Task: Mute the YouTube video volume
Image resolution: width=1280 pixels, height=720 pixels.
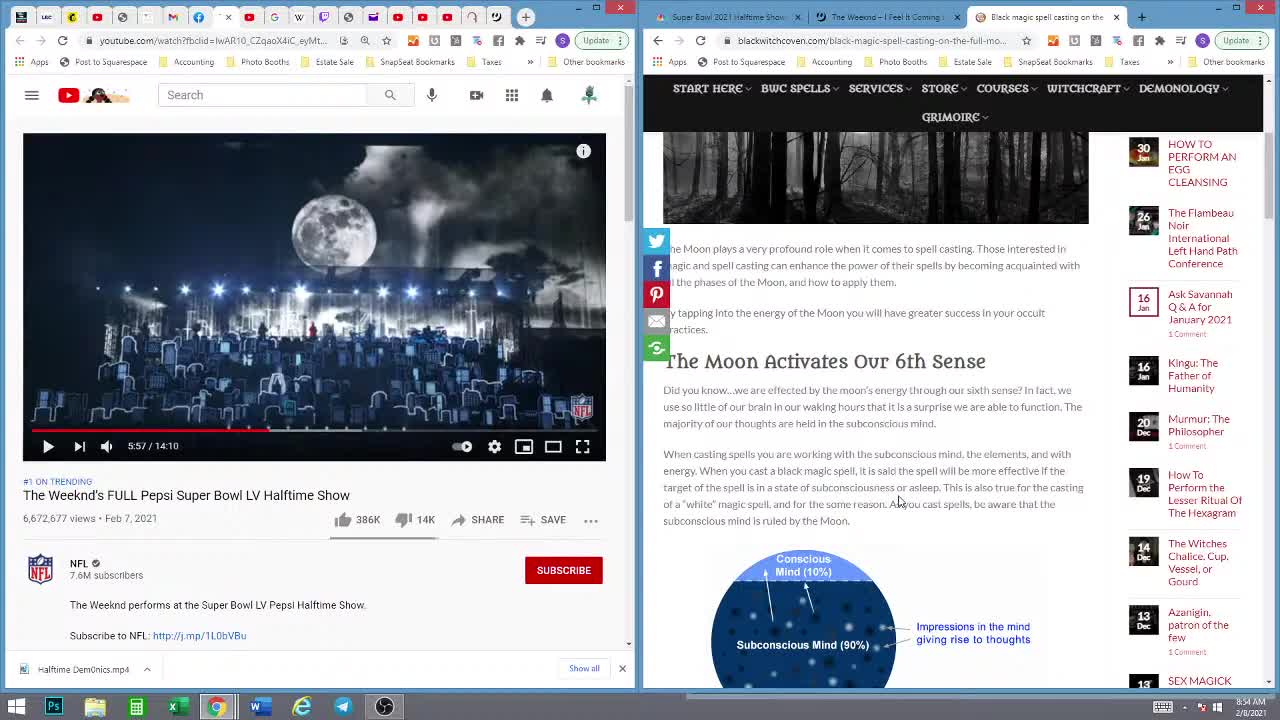Action: [x=107, y=446]
